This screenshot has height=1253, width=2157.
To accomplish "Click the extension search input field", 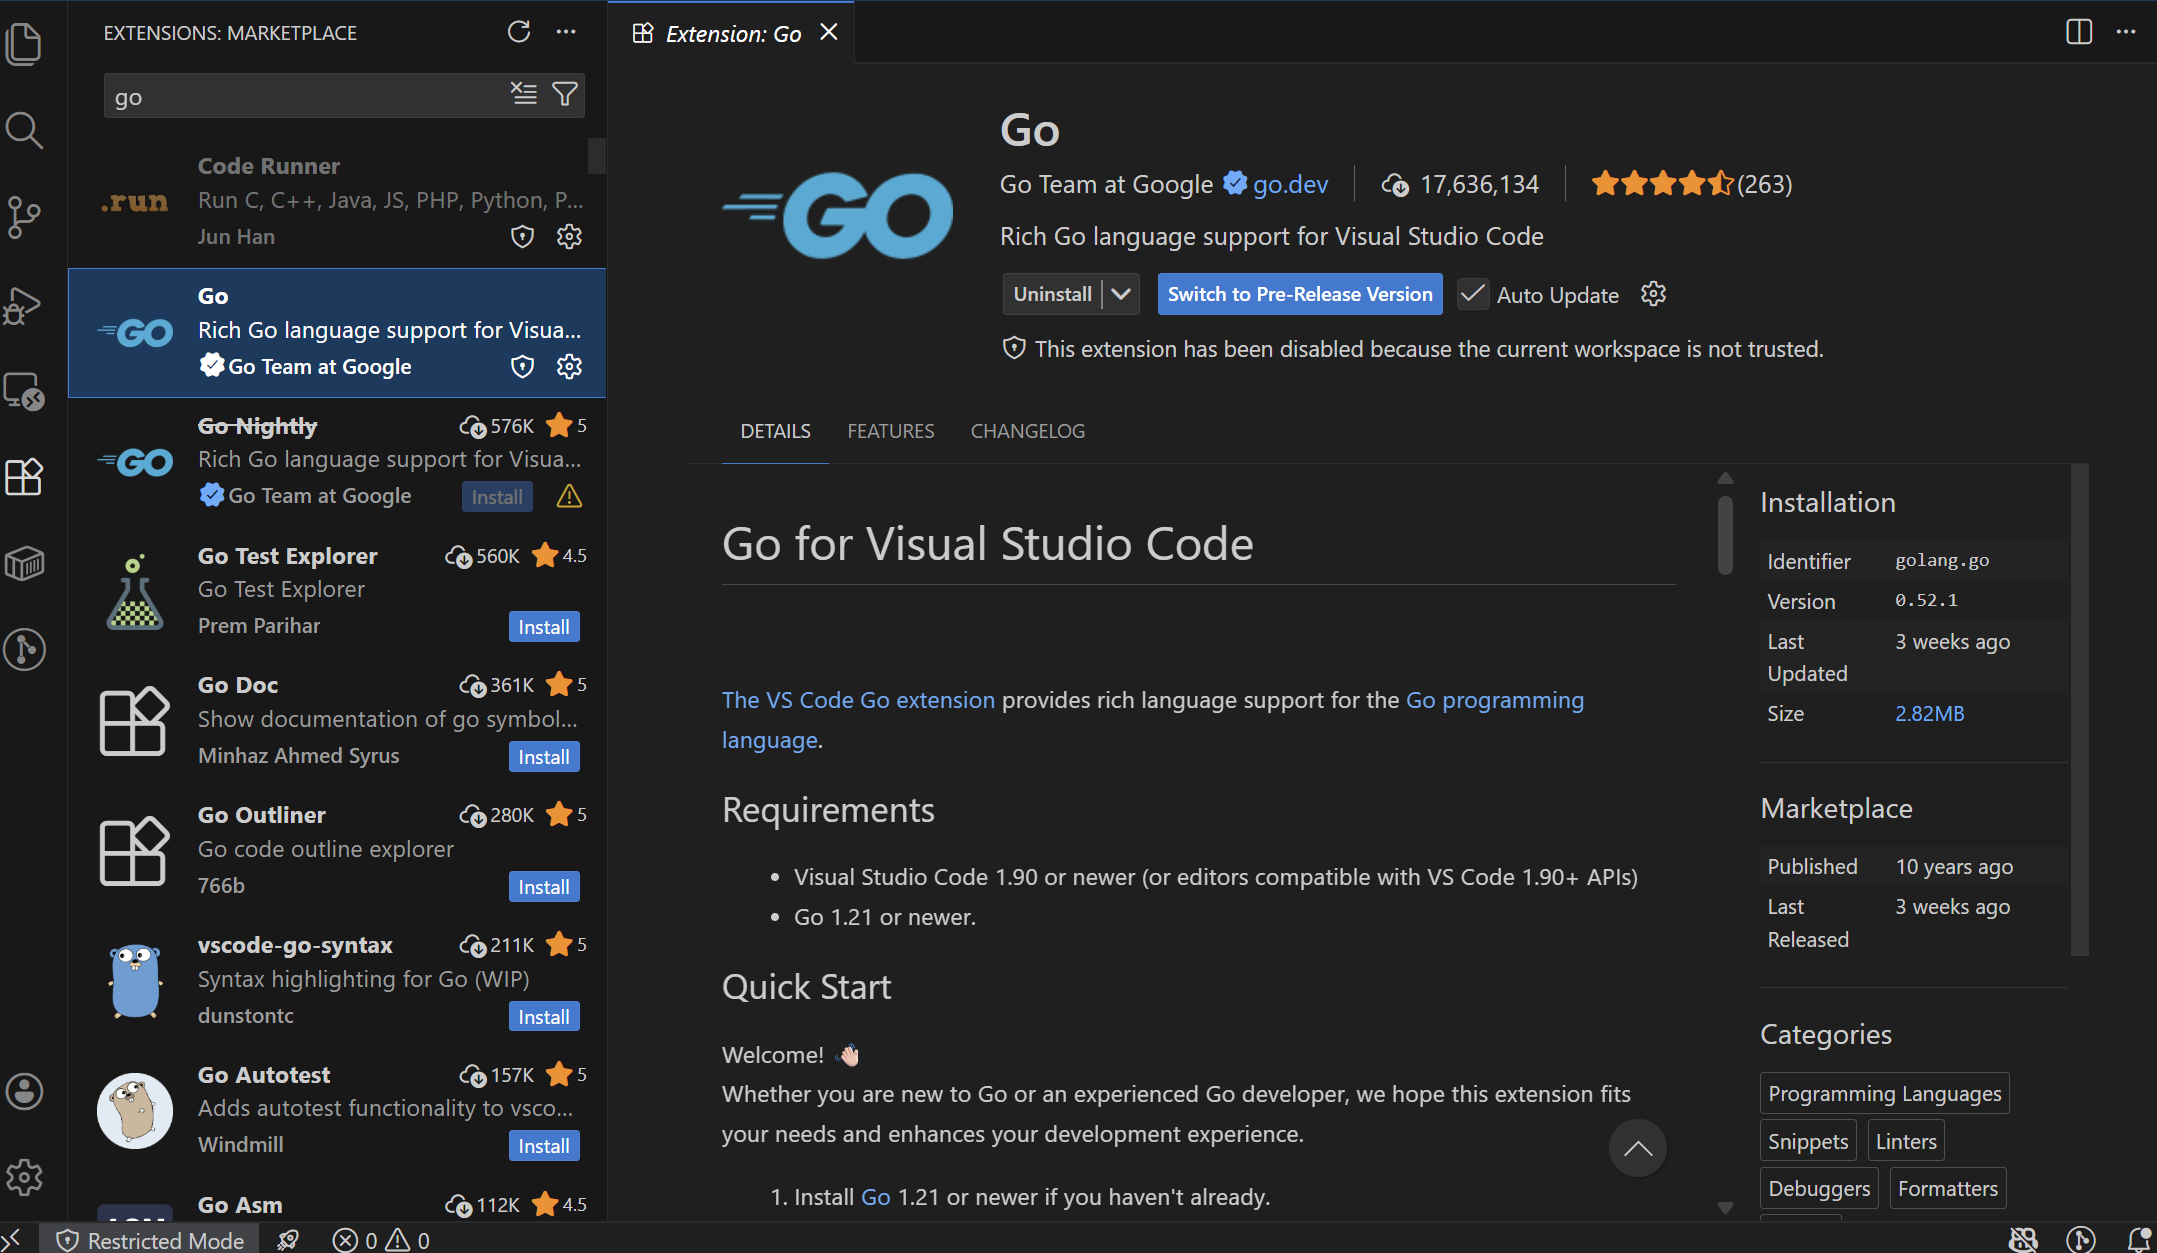I will pos(300,95).
